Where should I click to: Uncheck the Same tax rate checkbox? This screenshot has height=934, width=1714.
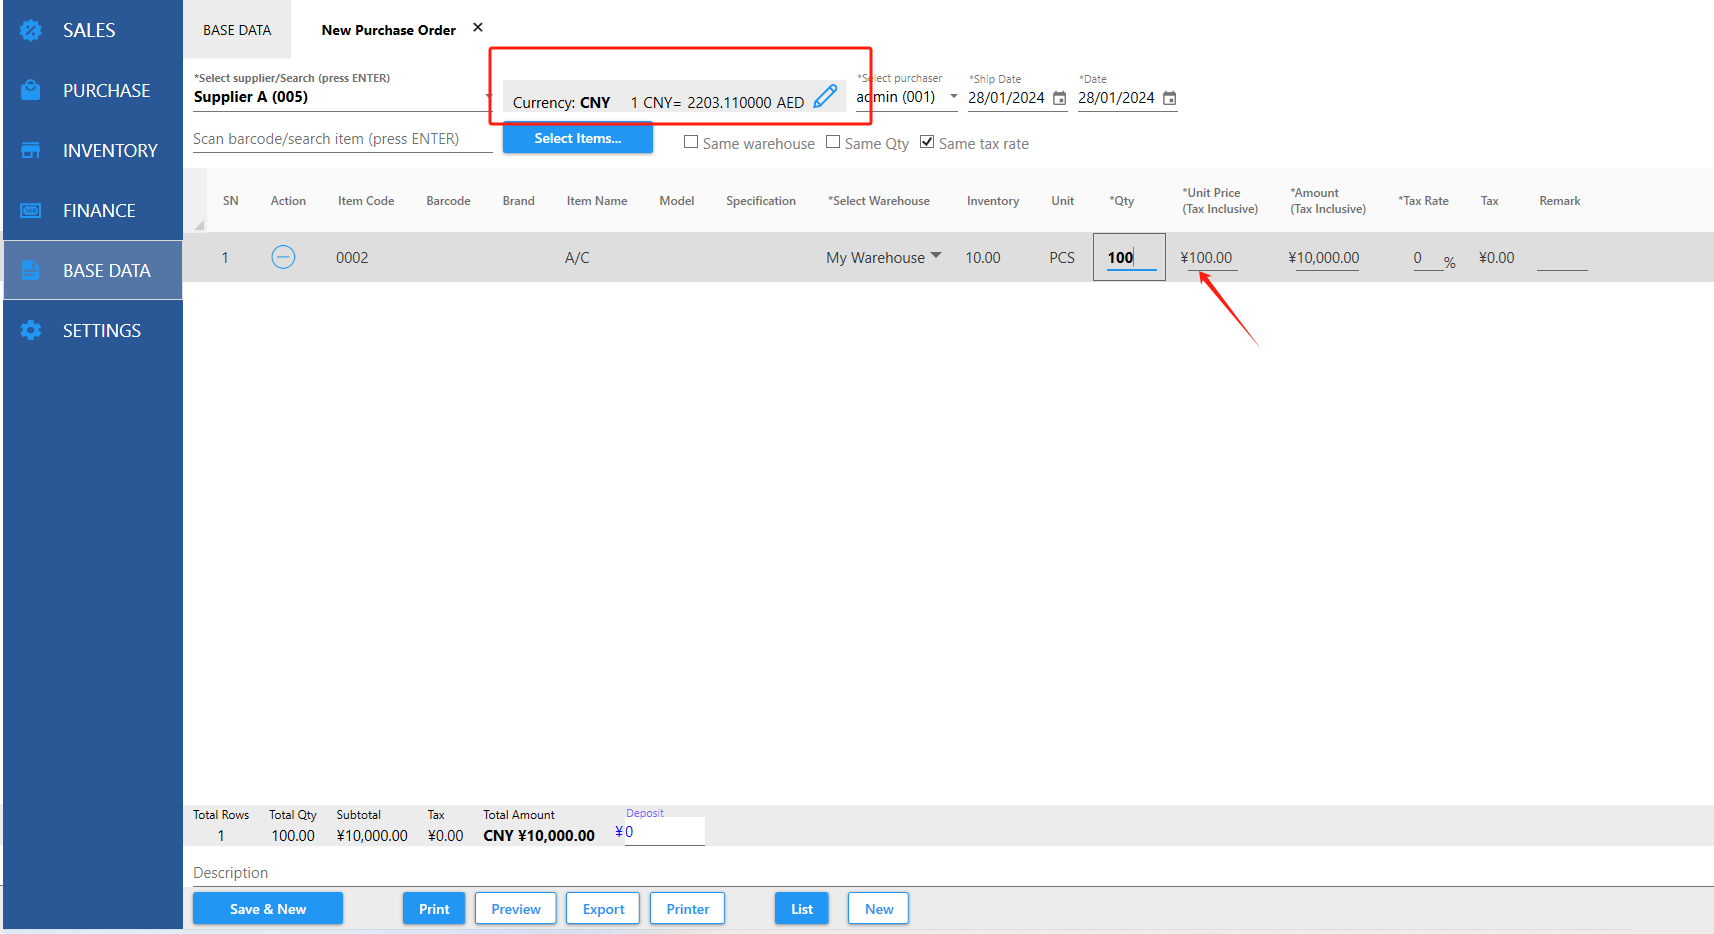coord(927,142)
